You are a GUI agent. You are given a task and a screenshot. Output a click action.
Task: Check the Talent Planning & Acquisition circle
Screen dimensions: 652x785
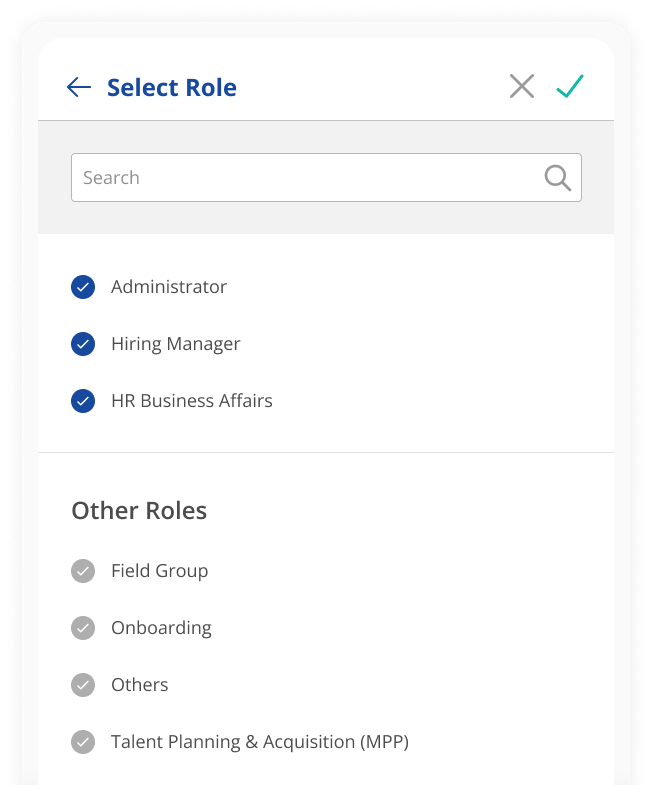pyautogui.click(x=83, y=742)
